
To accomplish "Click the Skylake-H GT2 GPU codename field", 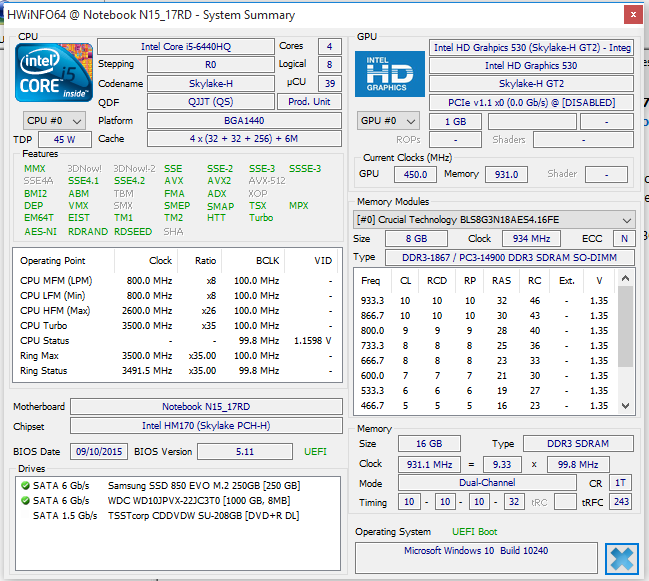I will (531, 84).
